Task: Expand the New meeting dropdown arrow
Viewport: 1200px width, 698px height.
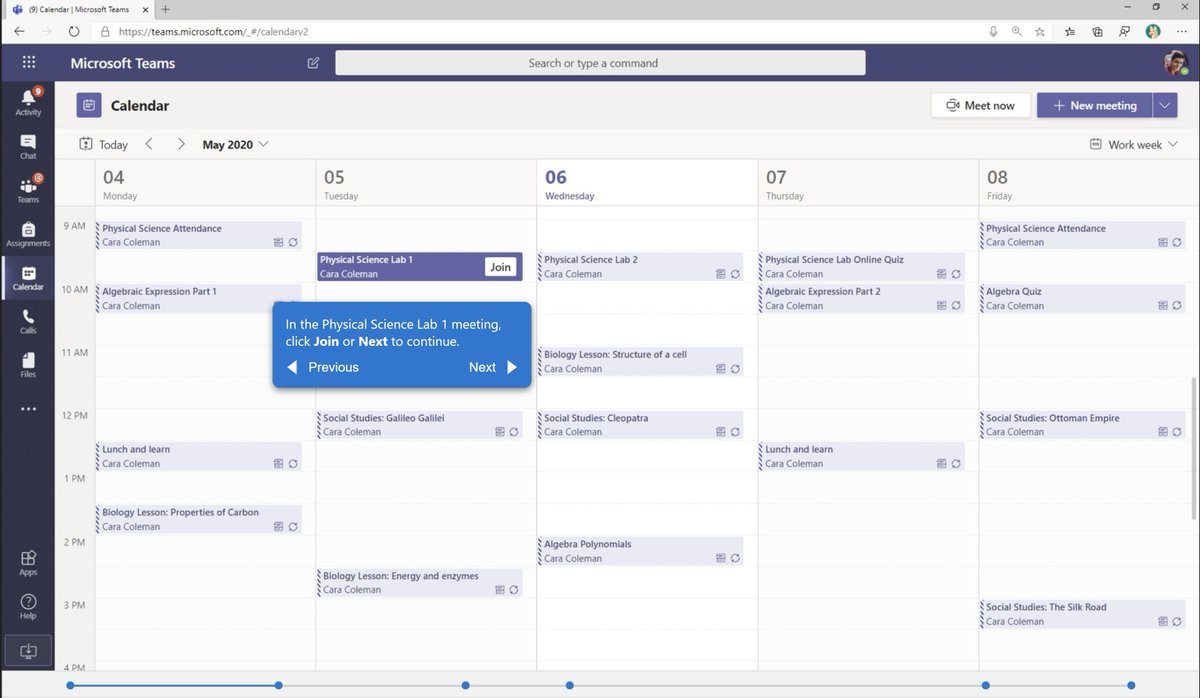Action: [1165, 105]
